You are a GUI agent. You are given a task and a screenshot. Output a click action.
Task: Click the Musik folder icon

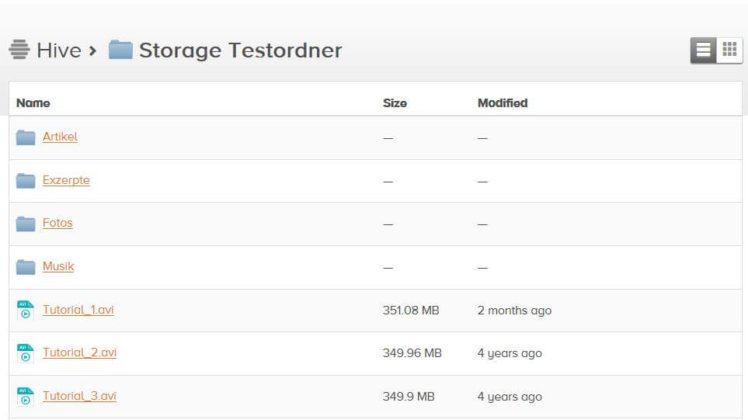[x=26, y=267]
